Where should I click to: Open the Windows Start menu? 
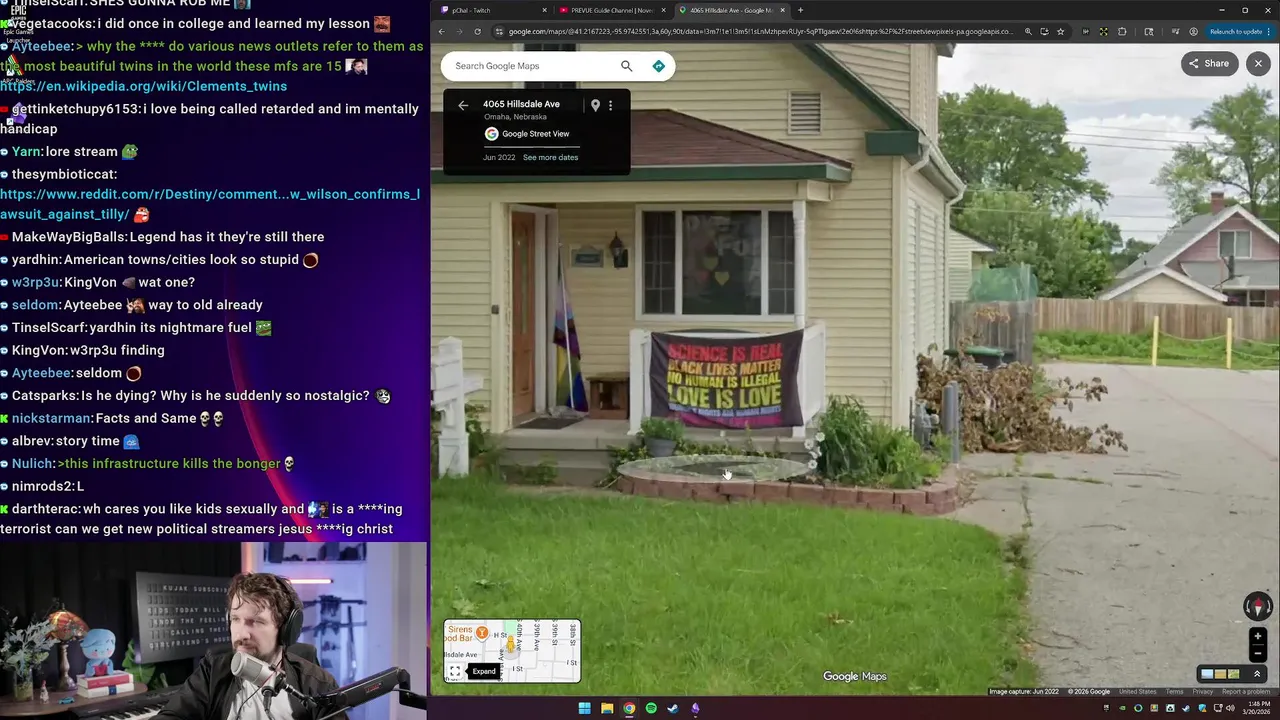(x=584, y=709)
